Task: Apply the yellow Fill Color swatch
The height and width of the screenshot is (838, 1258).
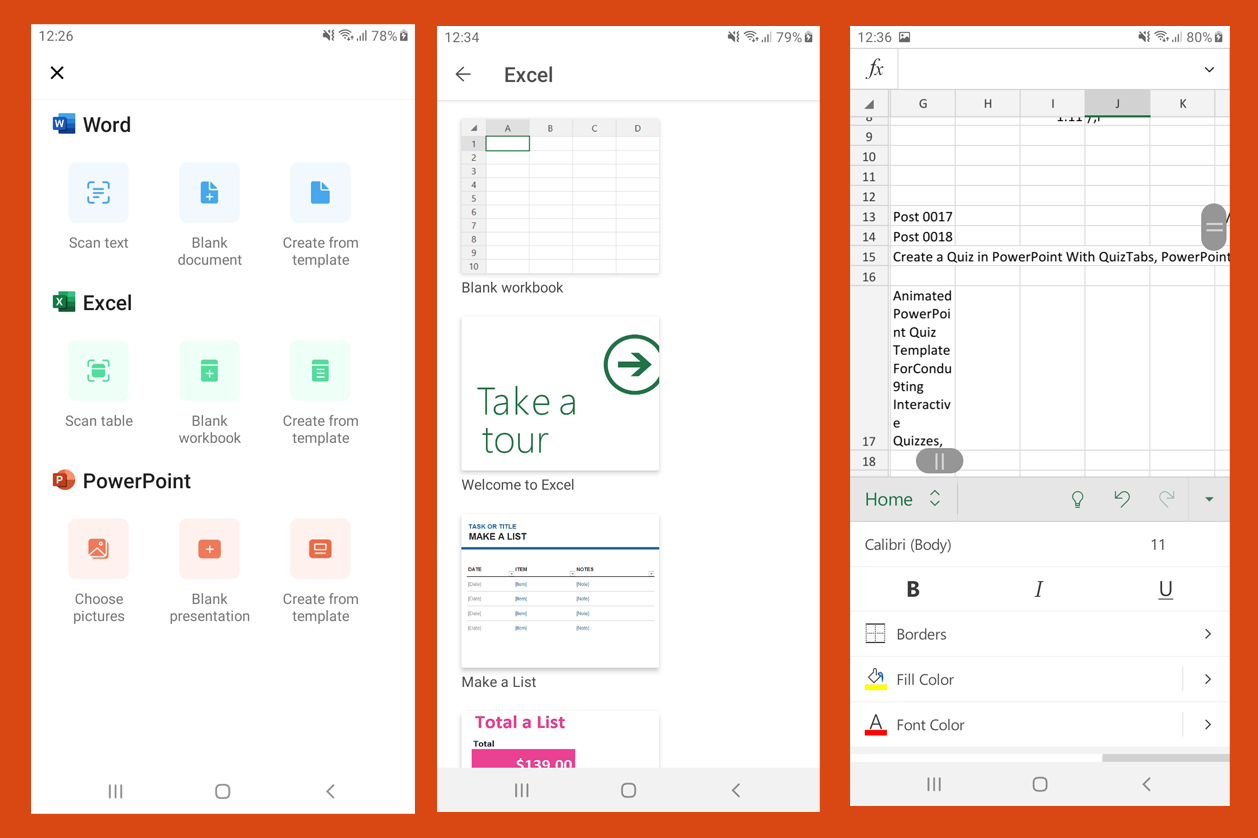Action: [x=875, y=679]
